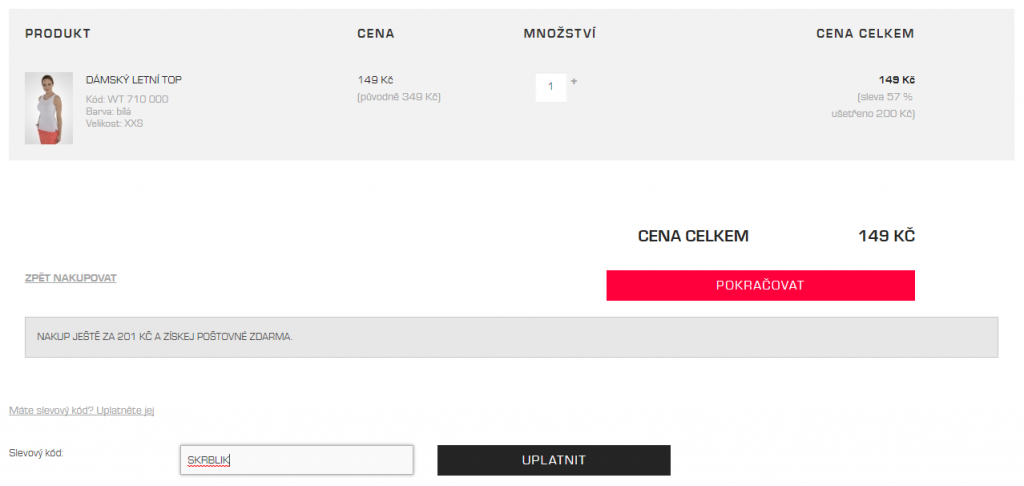Click the CENA CELKEM column header
The width and height of the screenshot is (1024, 486).
click(865, 34)
